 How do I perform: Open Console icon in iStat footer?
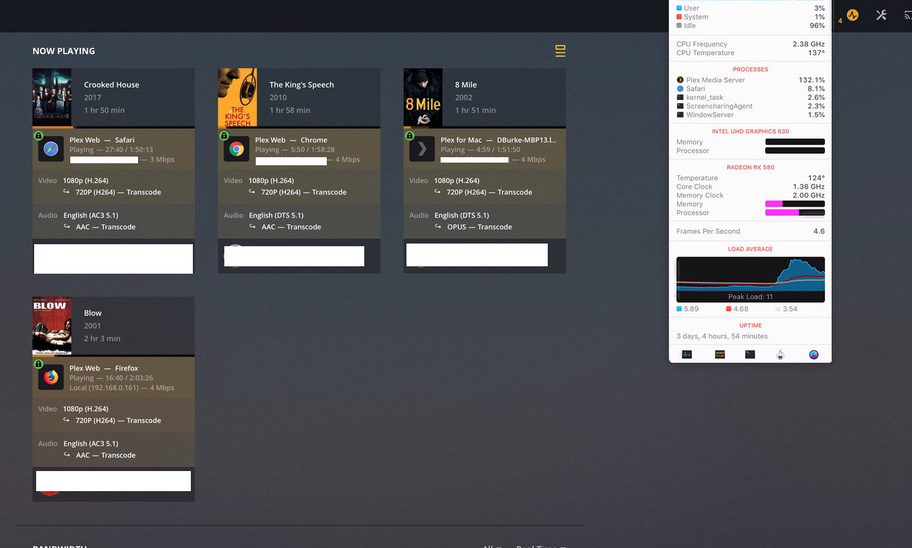tap(719, 354)
